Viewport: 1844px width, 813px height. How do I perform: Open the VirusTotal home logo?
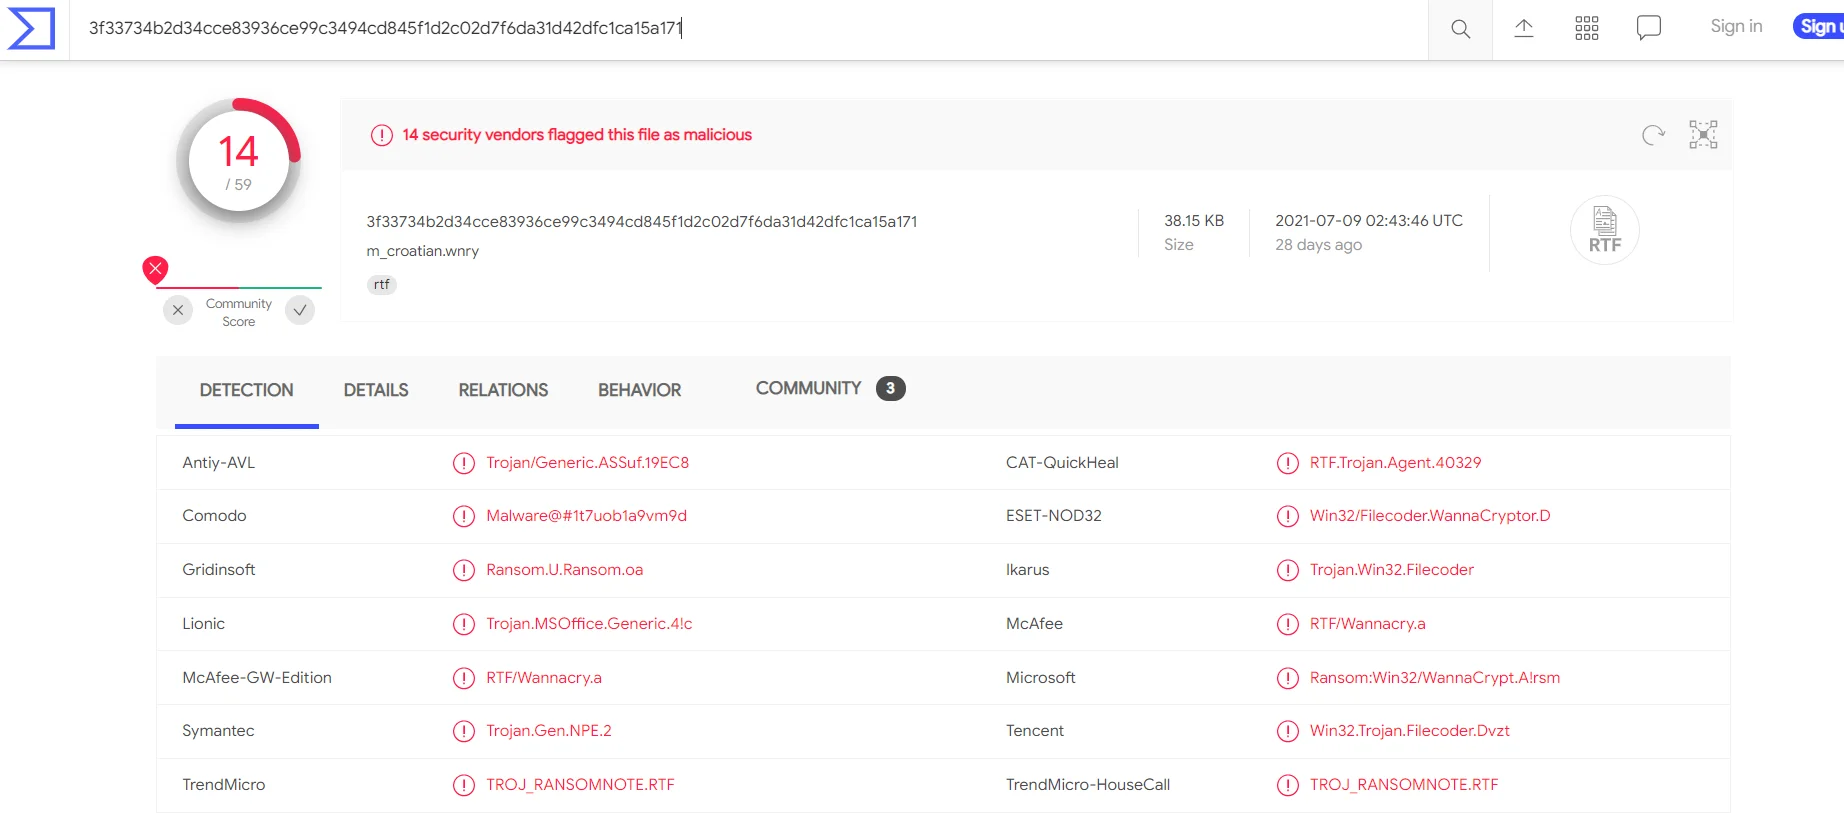pos(31,28)
